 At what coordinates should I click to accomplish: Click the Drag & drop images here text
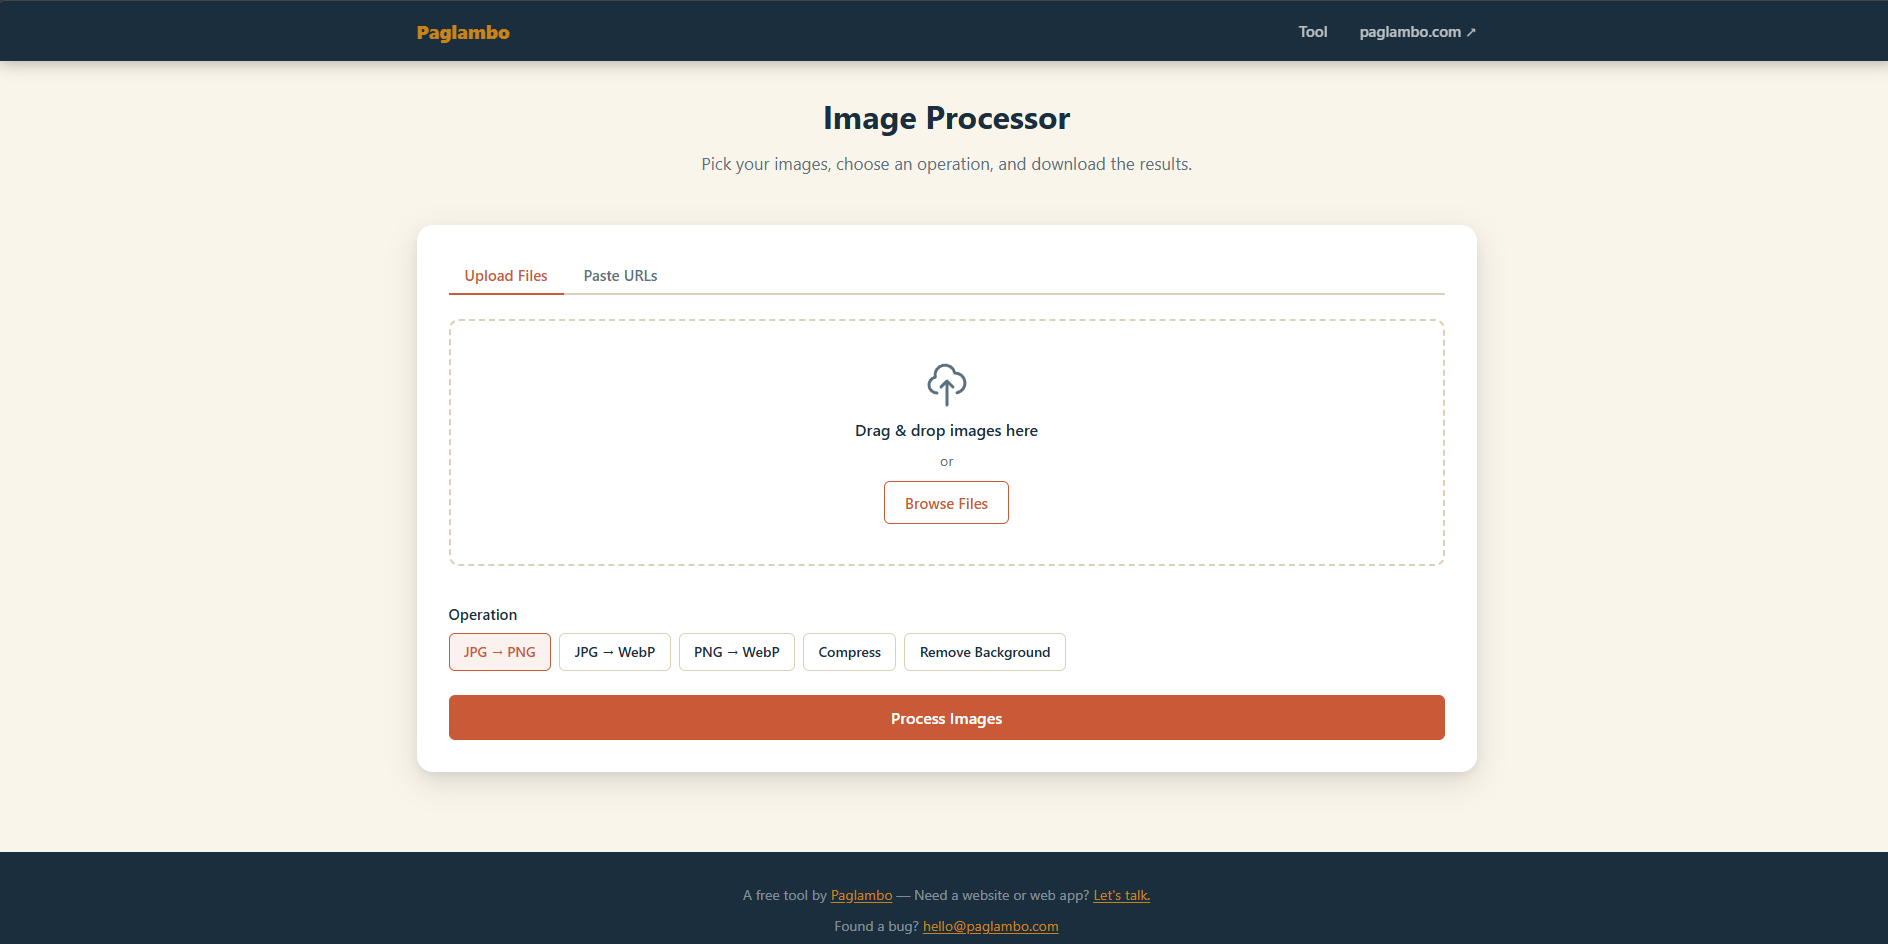[946, 430]
